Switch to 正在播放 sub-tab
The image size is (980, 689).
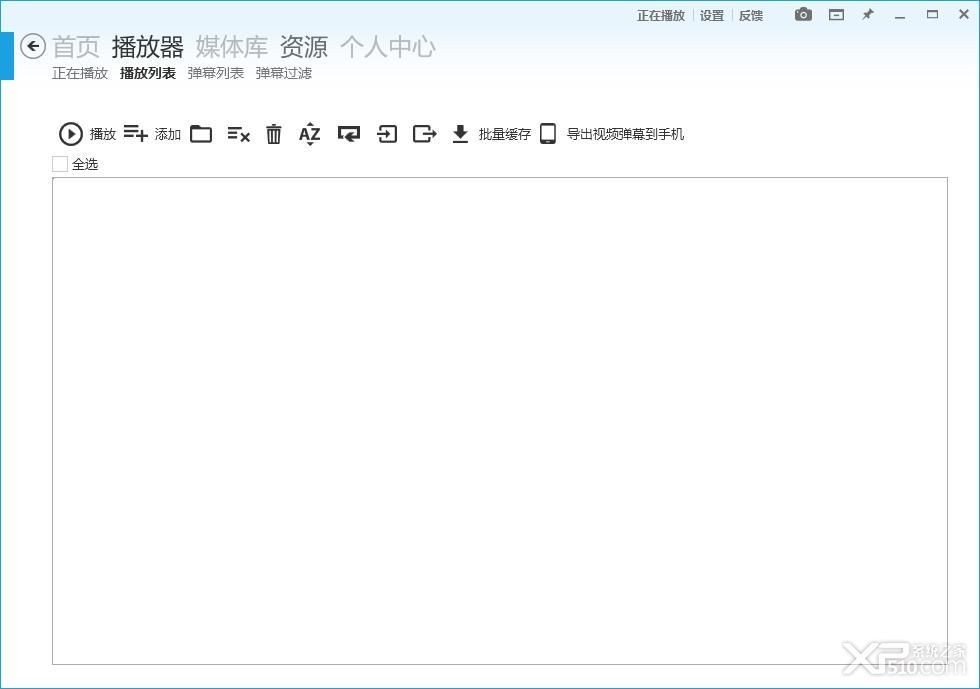[80, 73]
